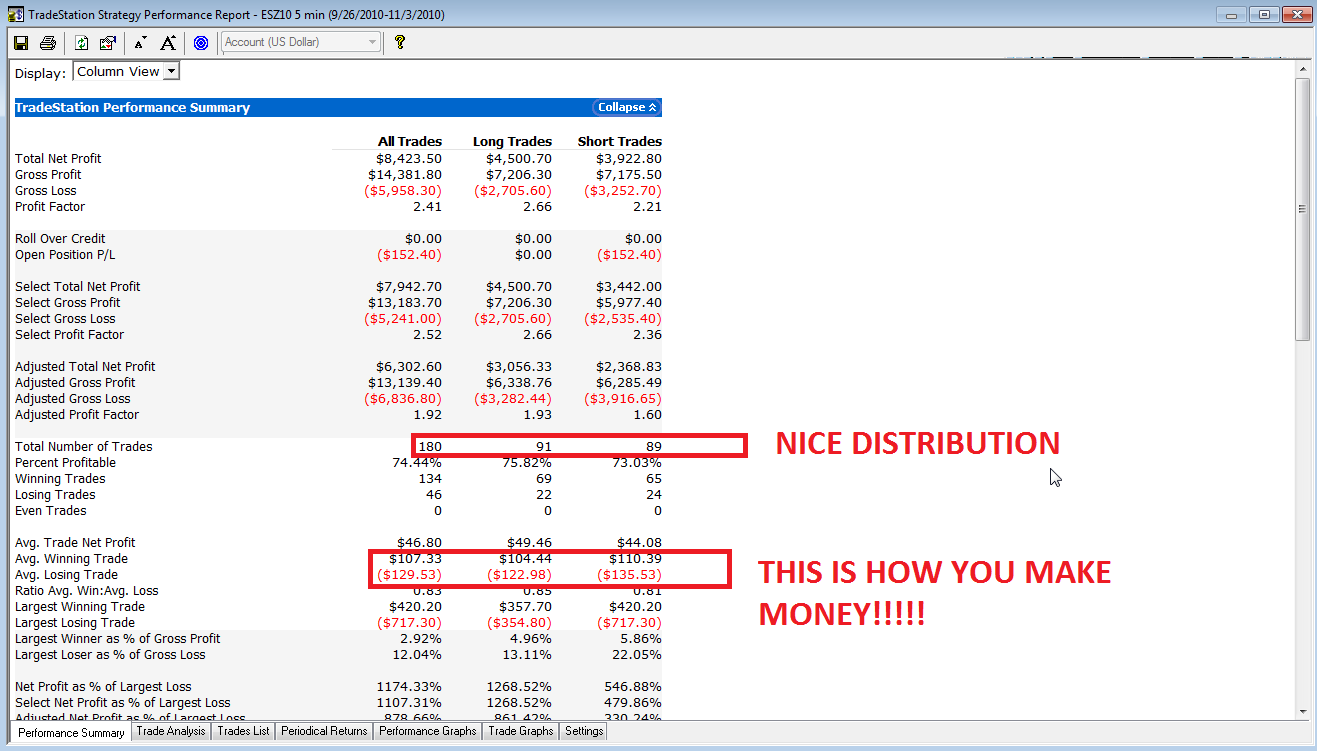The image size is (1317, 751).
Task: Select the Total Net Profit row label
Action: coord(58,158)
